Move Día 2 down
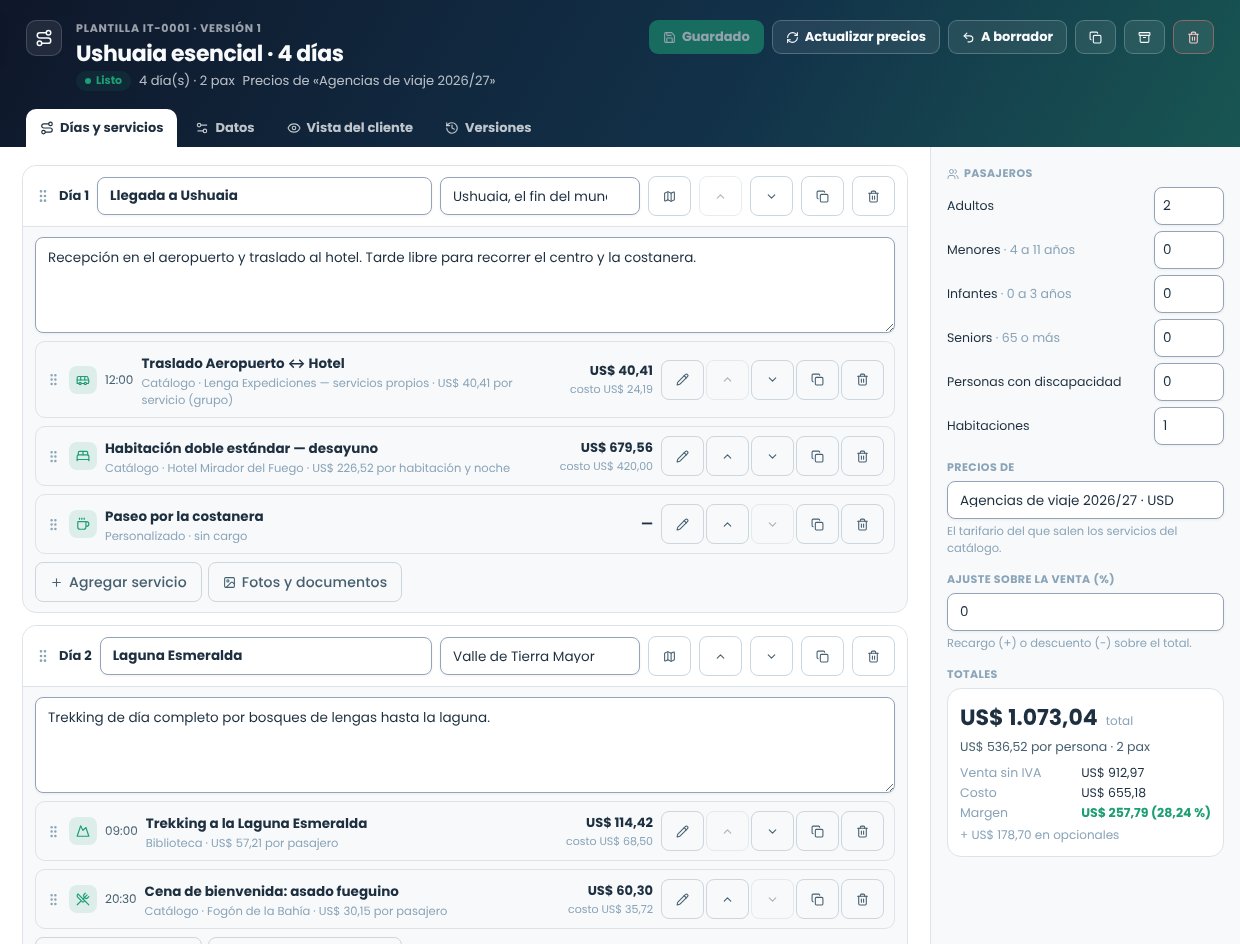Viewport: 1240px width, 944px height. 771,656
